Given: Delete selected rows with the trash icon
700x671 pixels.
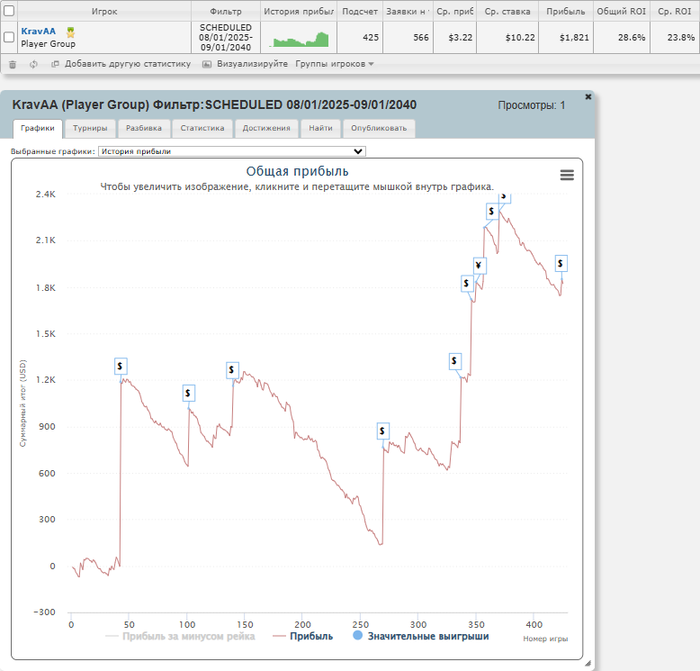Looking at the screenshot, I should click(x=12, y=64).
